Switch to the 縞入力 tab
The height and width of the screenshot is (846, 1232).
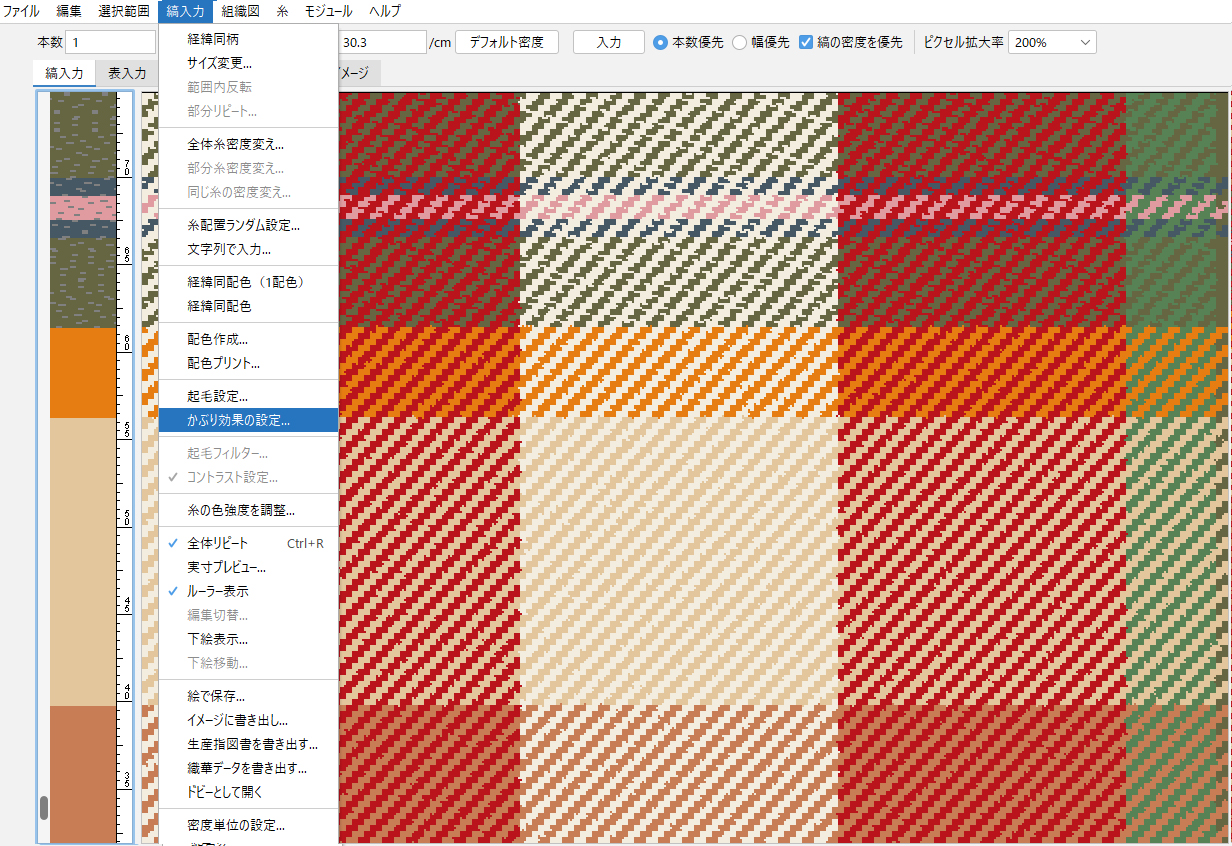(64, 73)
